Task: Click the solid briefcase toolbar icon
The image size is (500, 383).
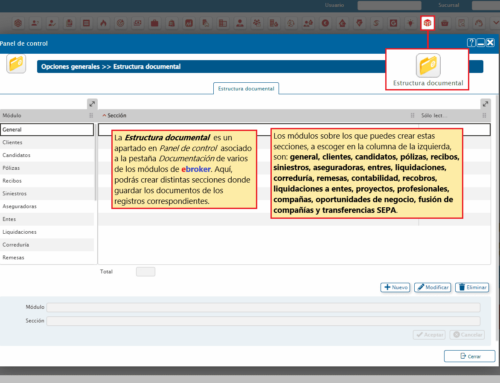Action: (154, 23)
